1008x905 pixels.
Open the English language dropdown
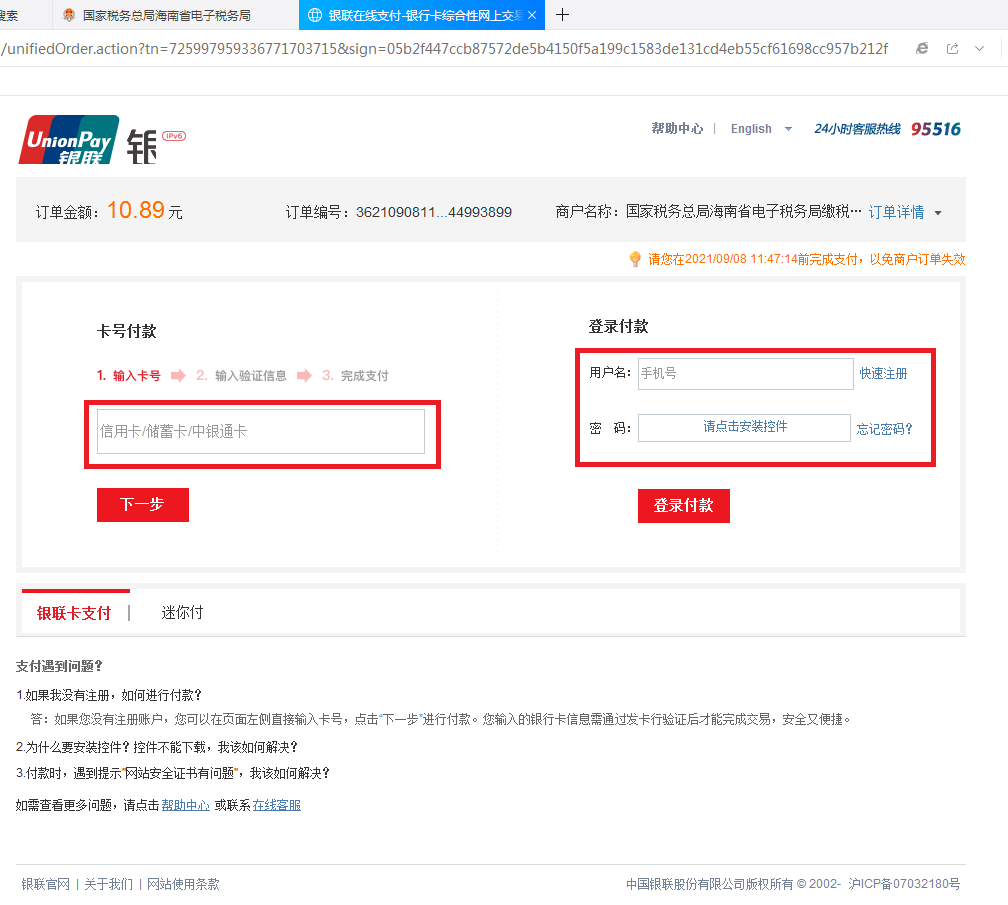pyautogui.click(x=760, y=129)
